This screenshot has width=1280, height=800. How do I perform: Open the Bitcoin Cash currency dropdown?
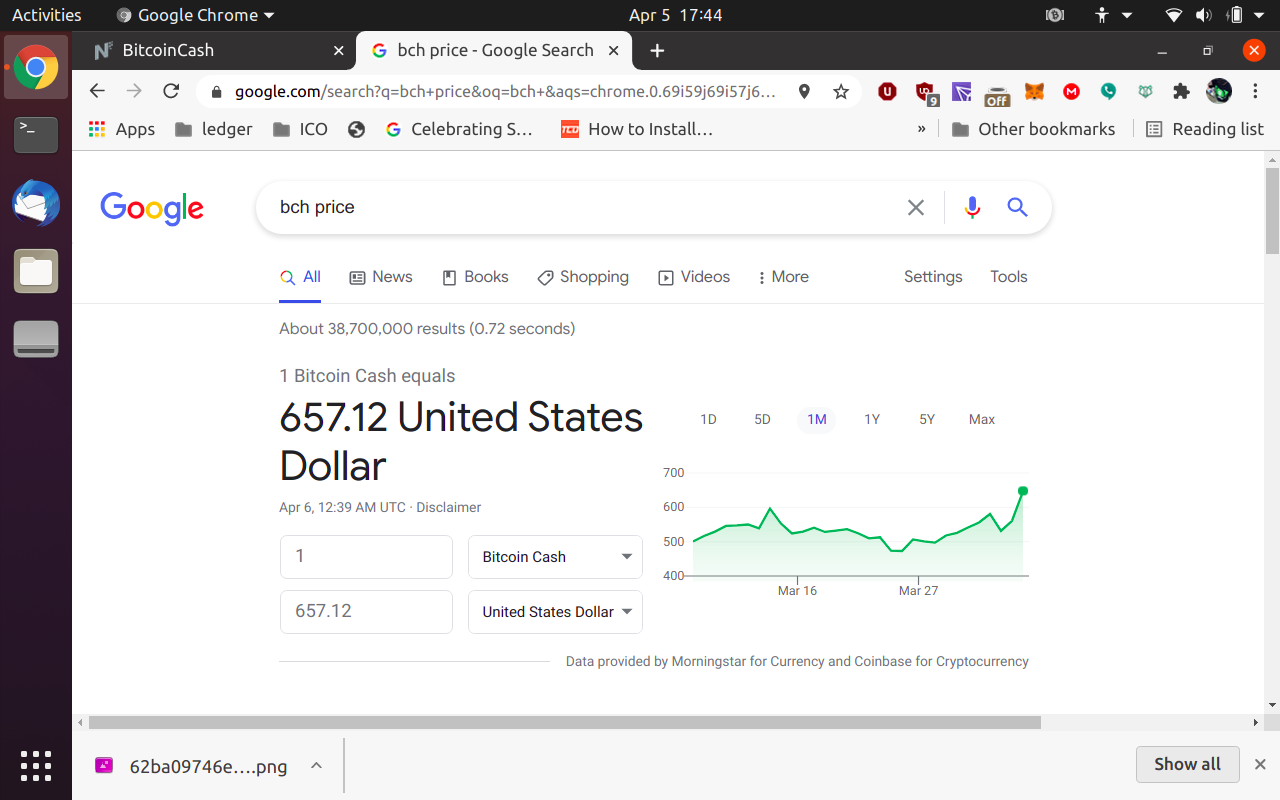(x=555, y=557)
